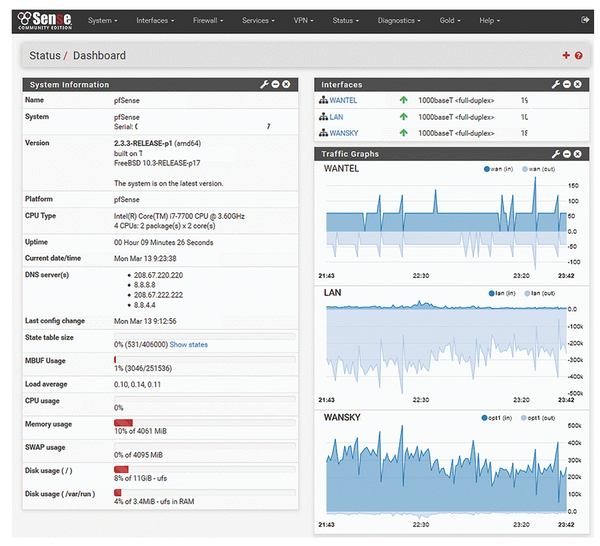Minimize the Traffic Graphs widget
The height and width of the screenshot is (546, 600).
(x=568, y=154)
